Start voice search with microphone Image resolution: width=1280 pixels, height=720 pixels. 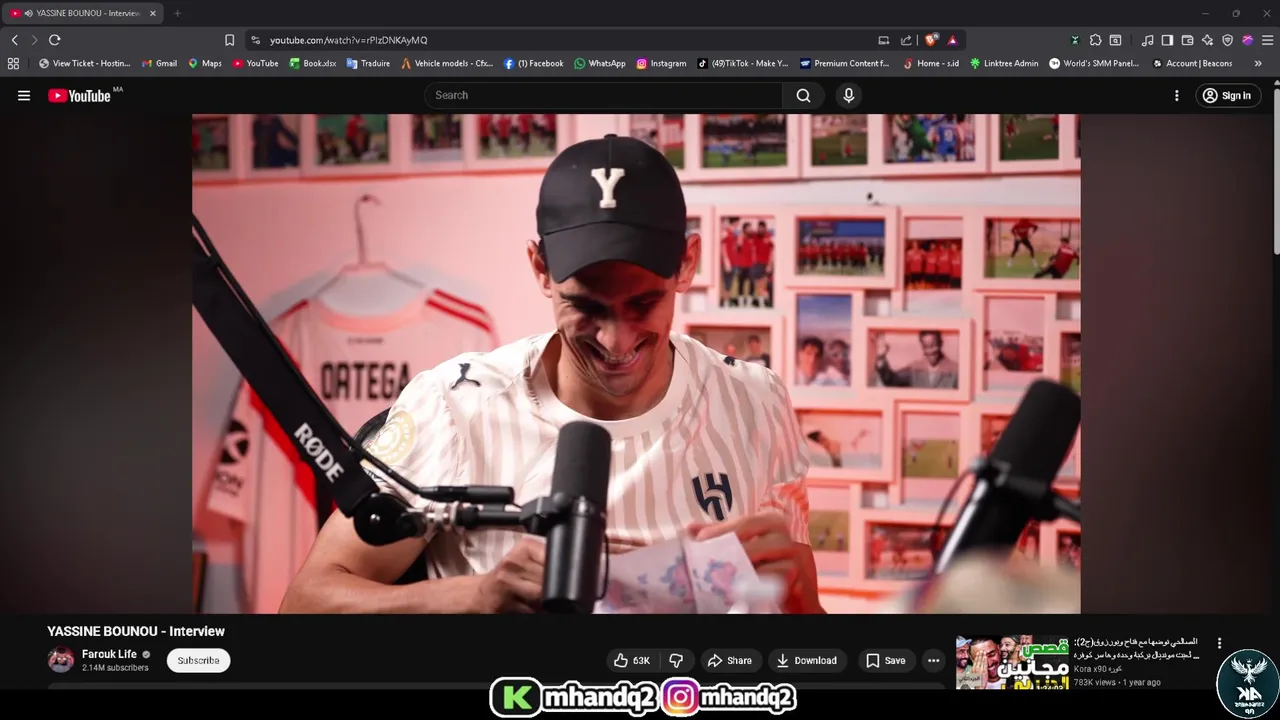849,95
